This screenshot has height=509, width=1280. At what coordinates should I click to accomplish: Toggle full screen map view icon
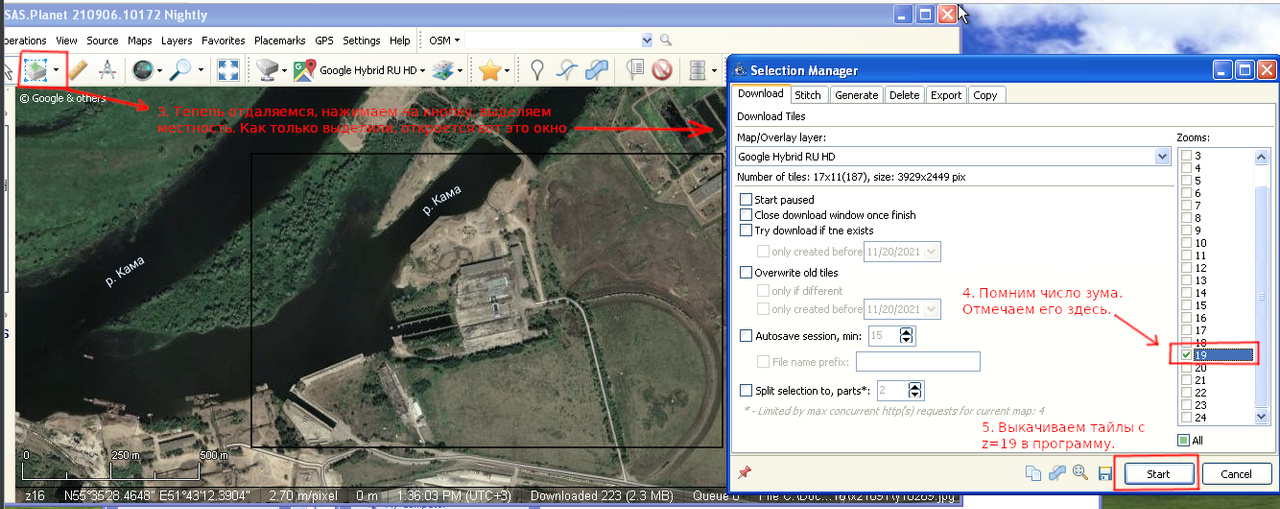228,70
